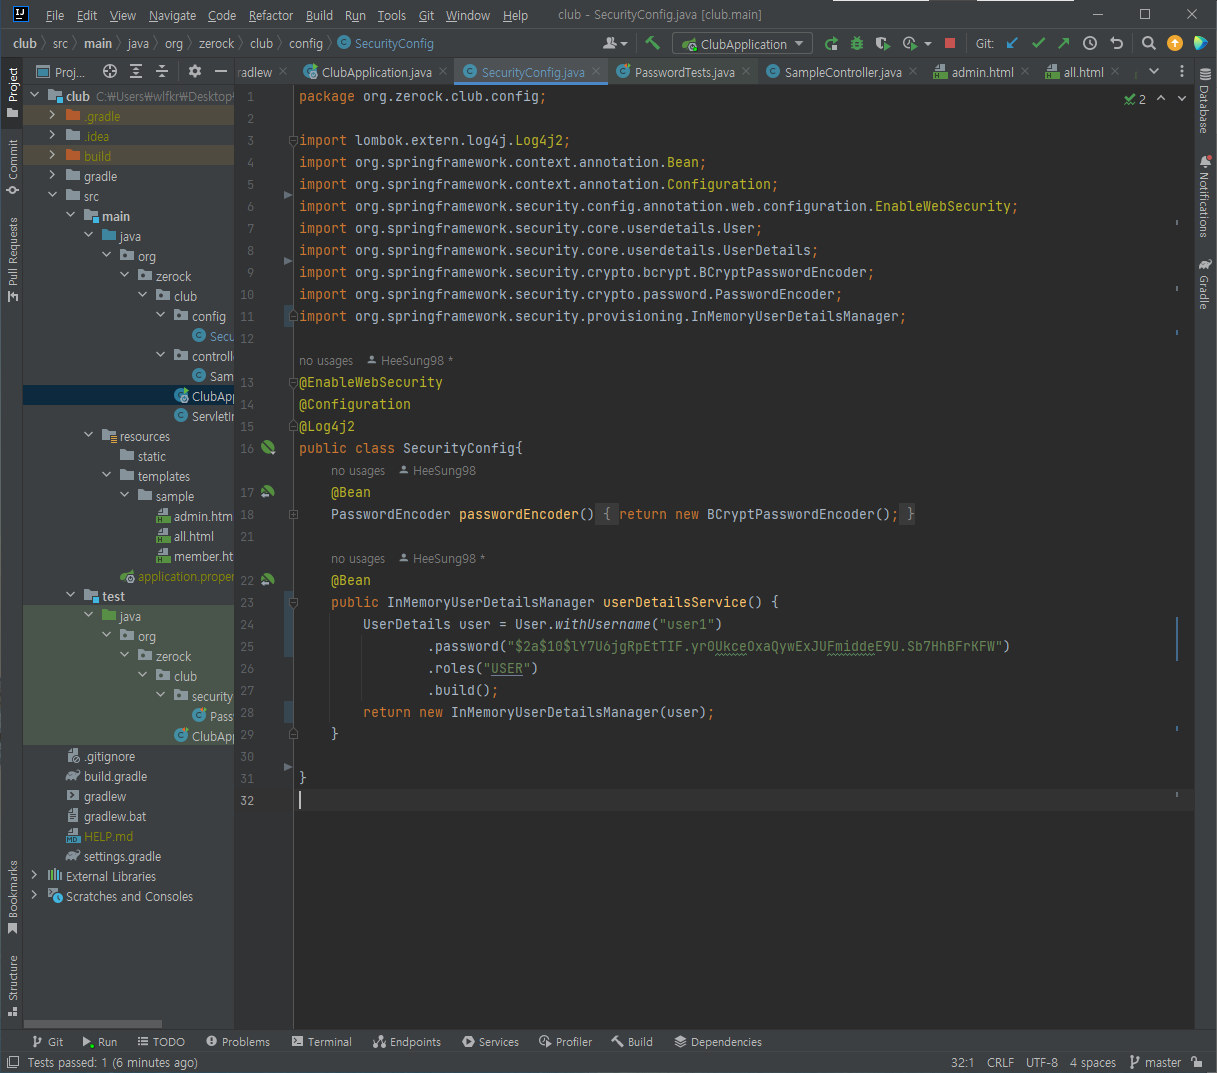Toggle the Project tool window
The height and width of the screenshot is (1073, 1217).
13,92
